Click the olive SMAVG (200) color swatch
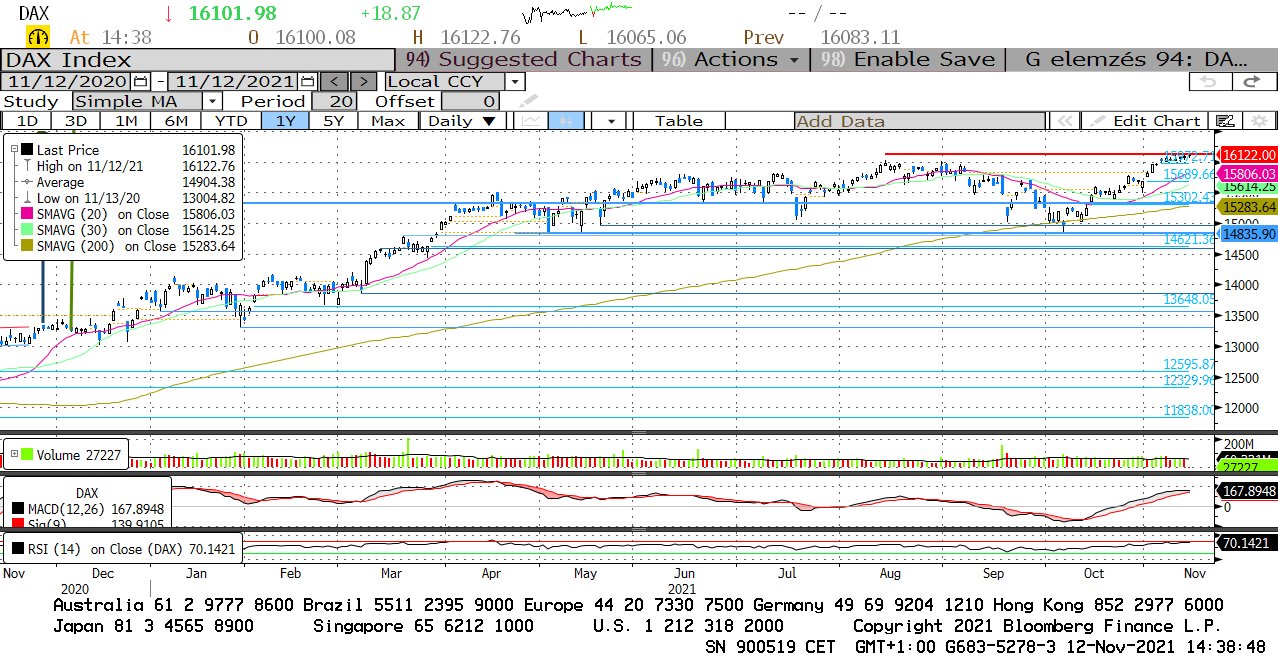This screenshot has width=1278, height=670. 27,245
